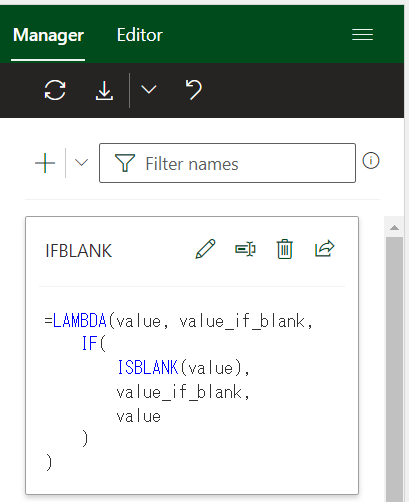Add a new name with plus icon
This screenshot has width=409, height=502.
[45, 163]
